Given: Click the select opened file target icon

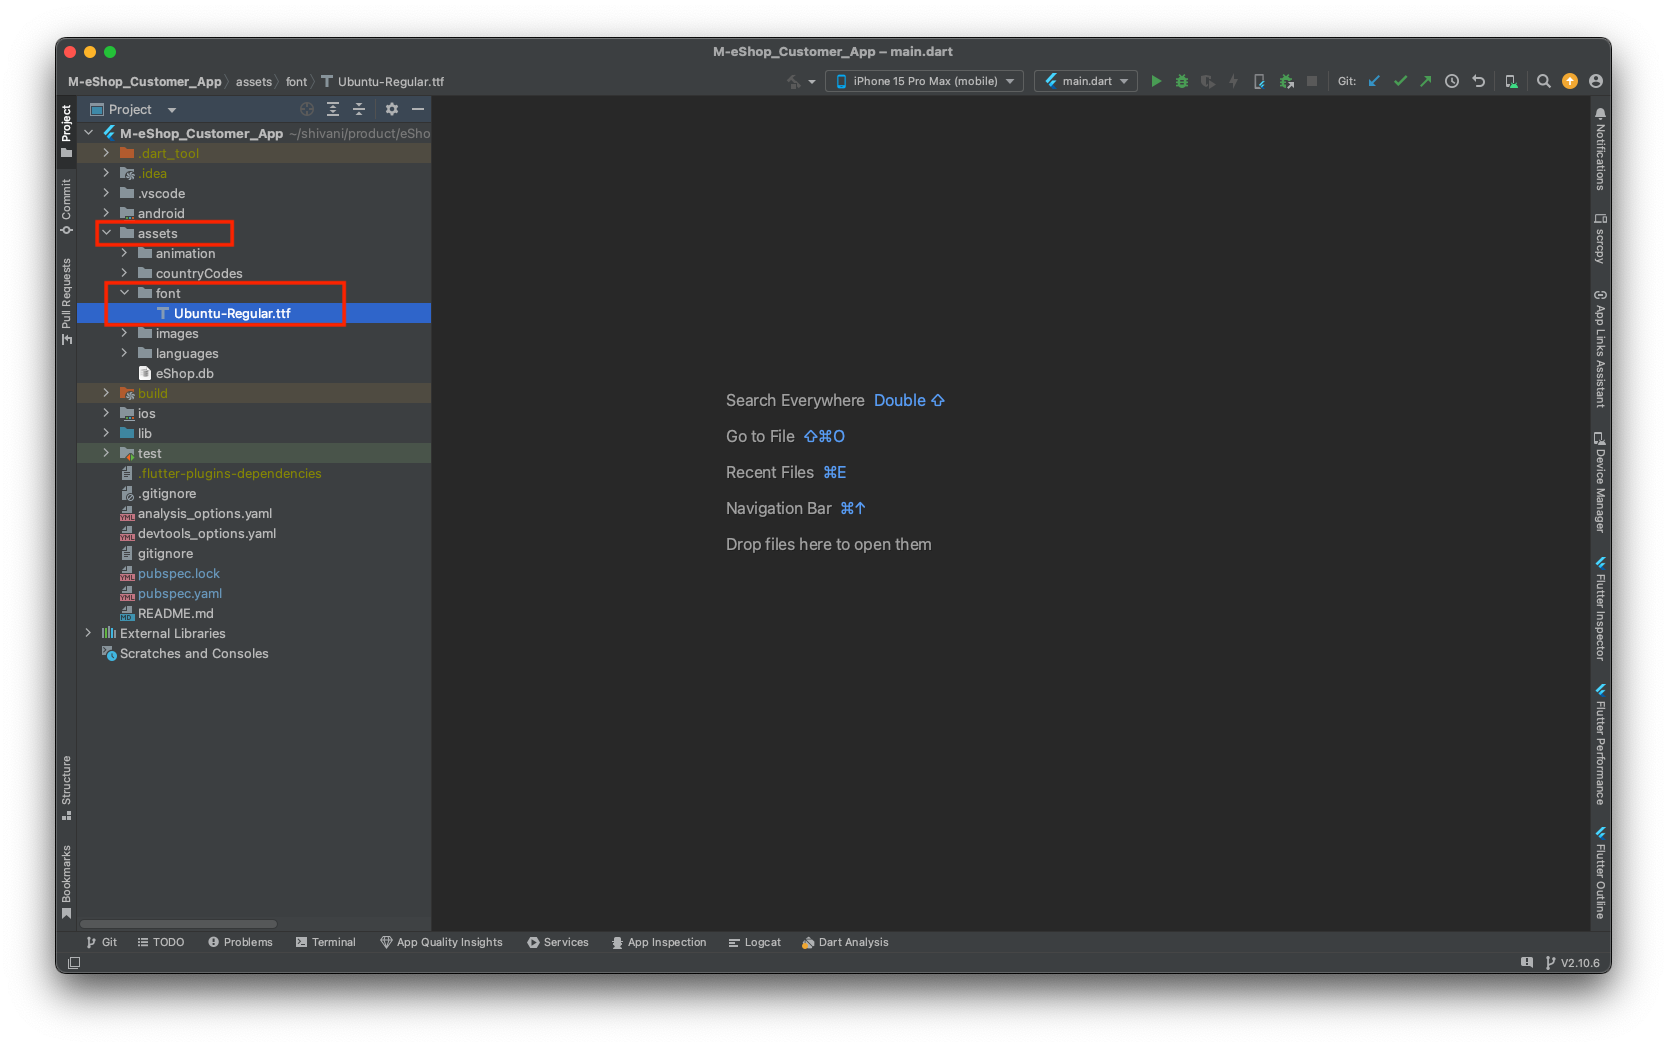Looking at the screenshot, I should tap(307, 109).
